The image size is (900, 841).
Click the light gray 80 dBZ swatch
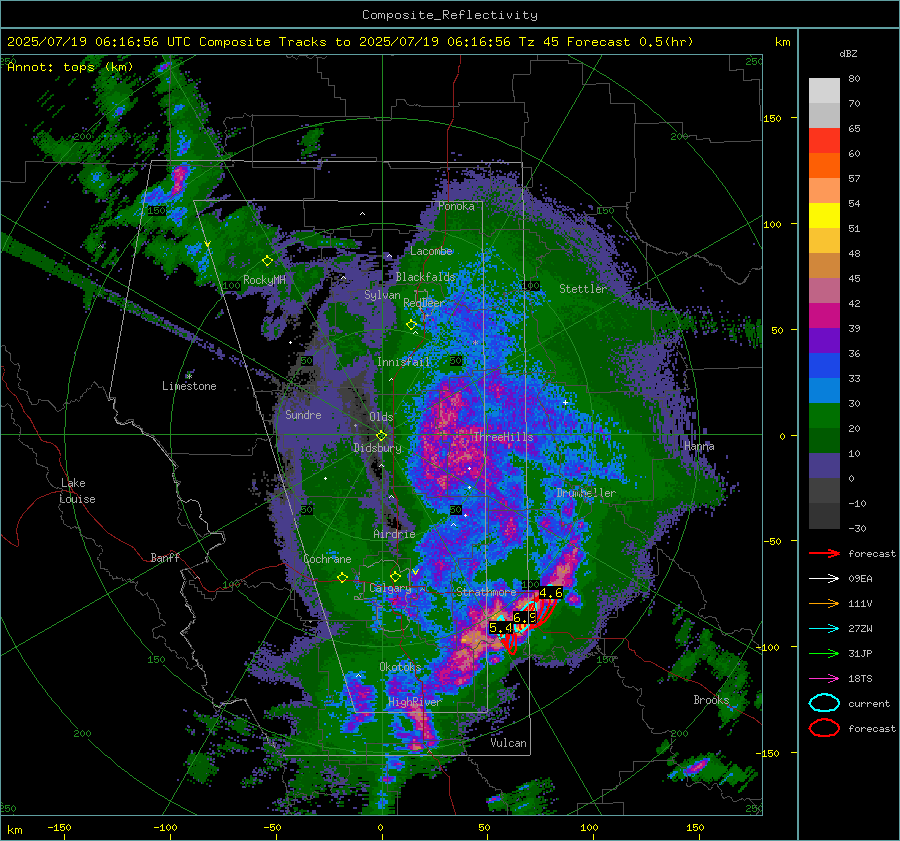824,91
